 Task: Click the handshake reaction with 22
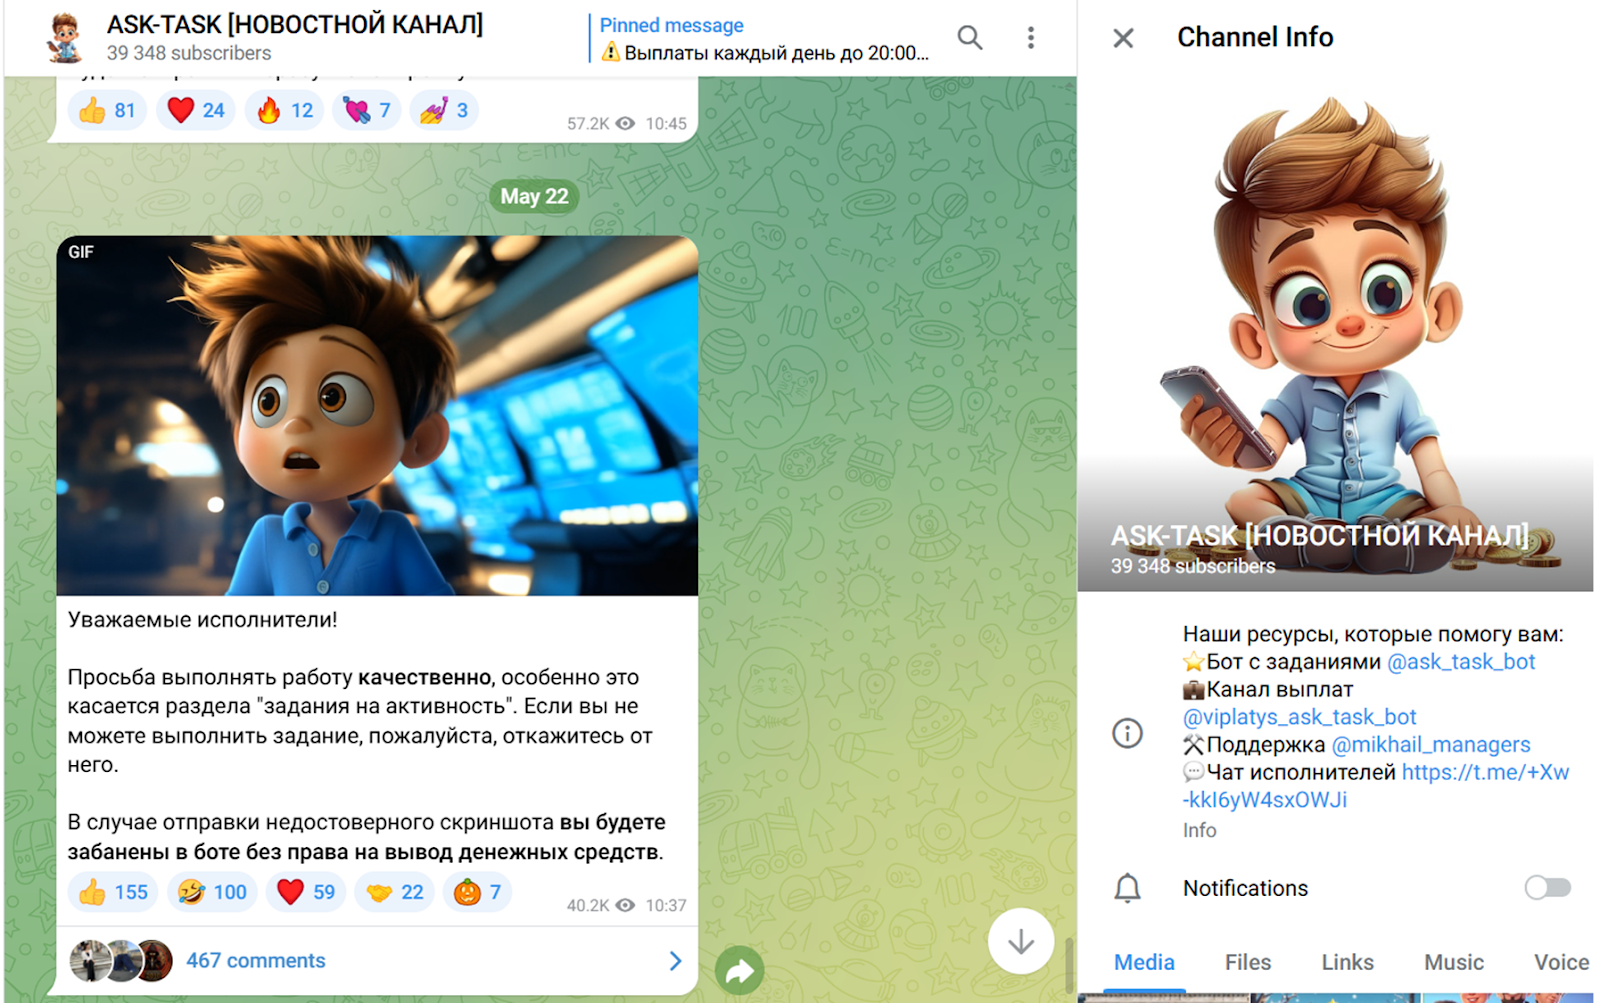point(394,892)
